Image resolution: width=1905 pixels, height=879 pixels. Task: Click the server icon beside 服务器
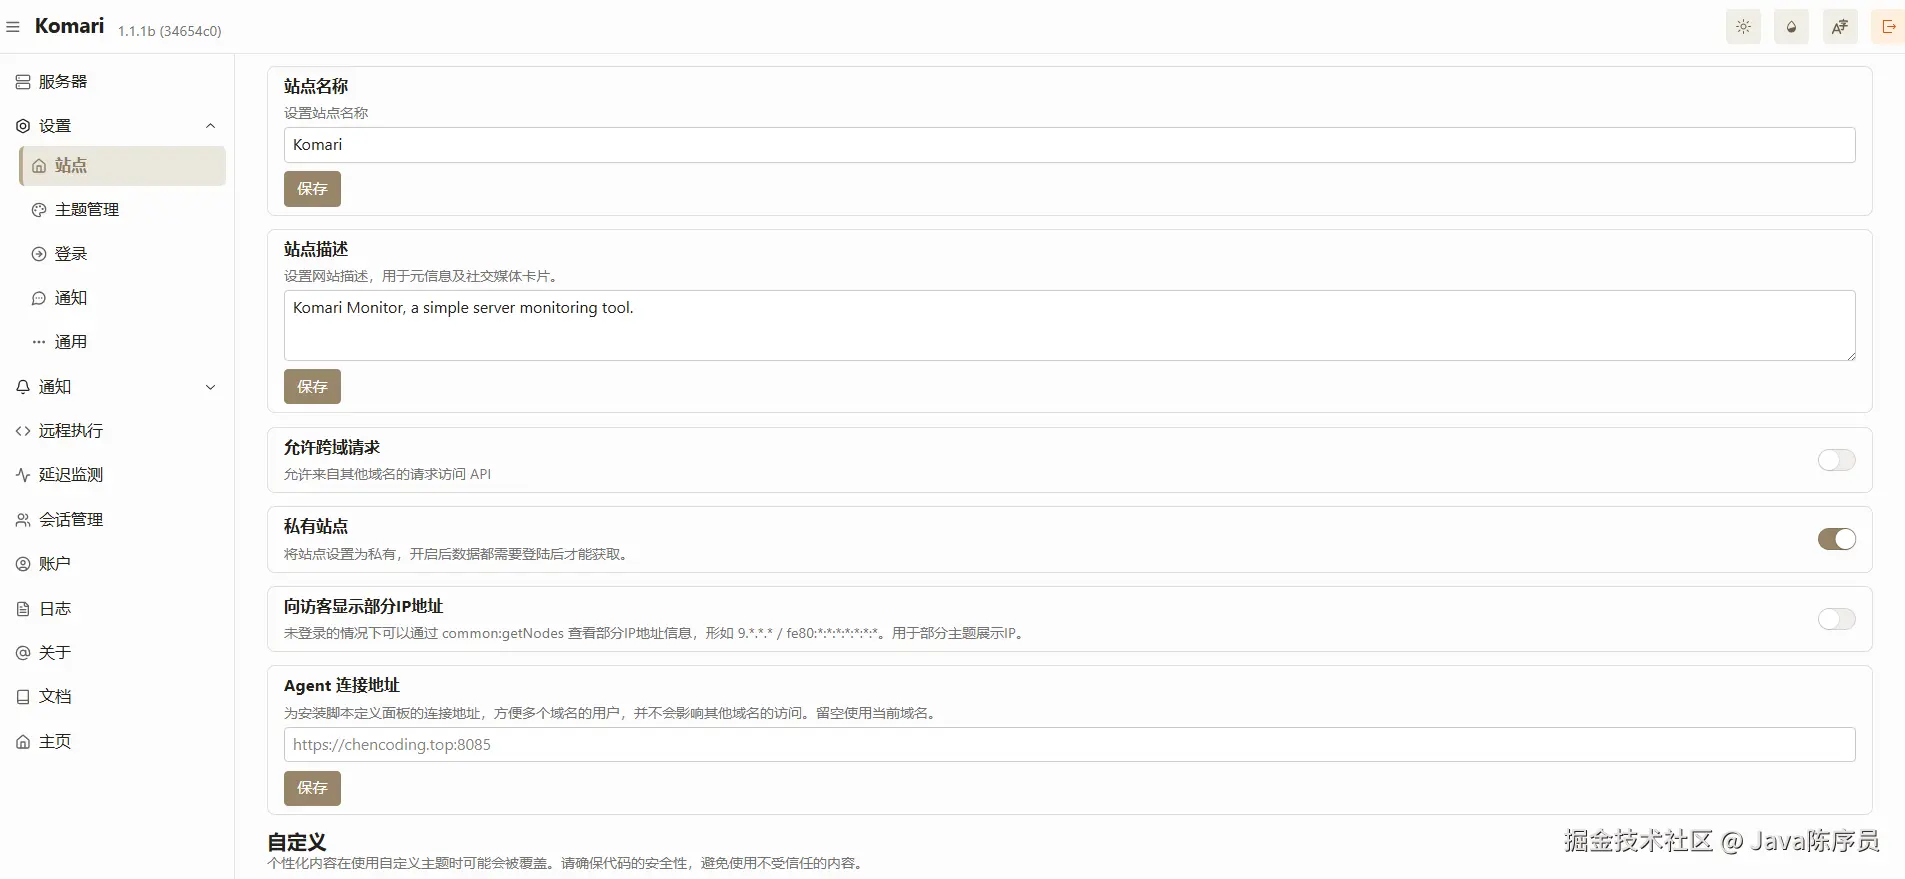pos(23,82)
